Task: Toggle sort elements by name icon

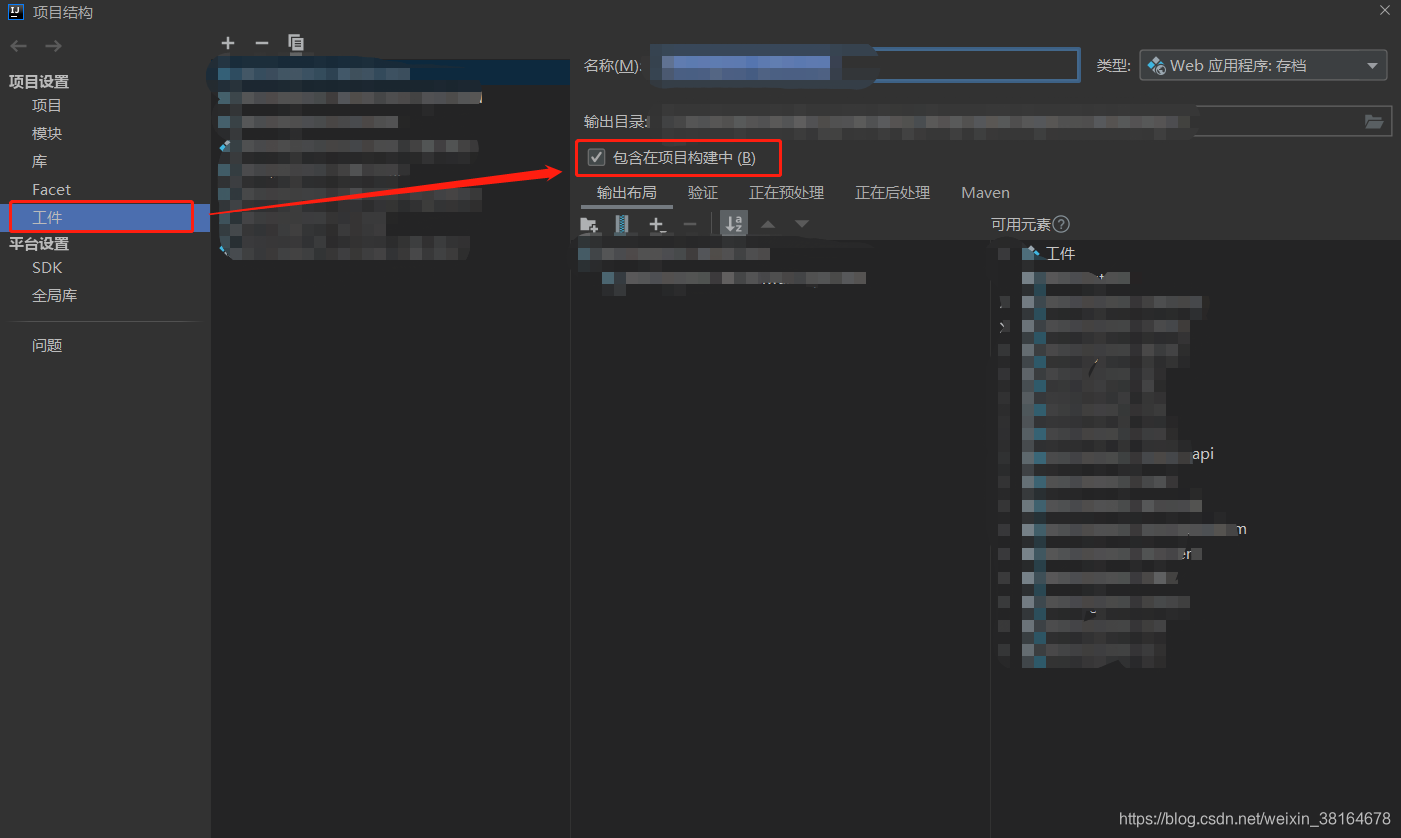Action: click(734, 224)
